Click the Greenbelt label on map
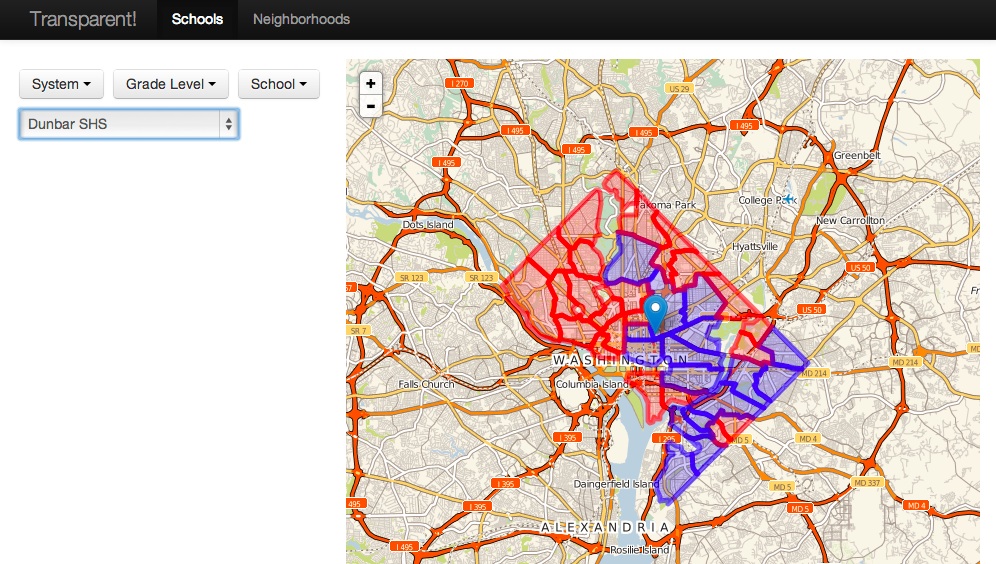Screen dimensions: 996x564 pos(856,156)
